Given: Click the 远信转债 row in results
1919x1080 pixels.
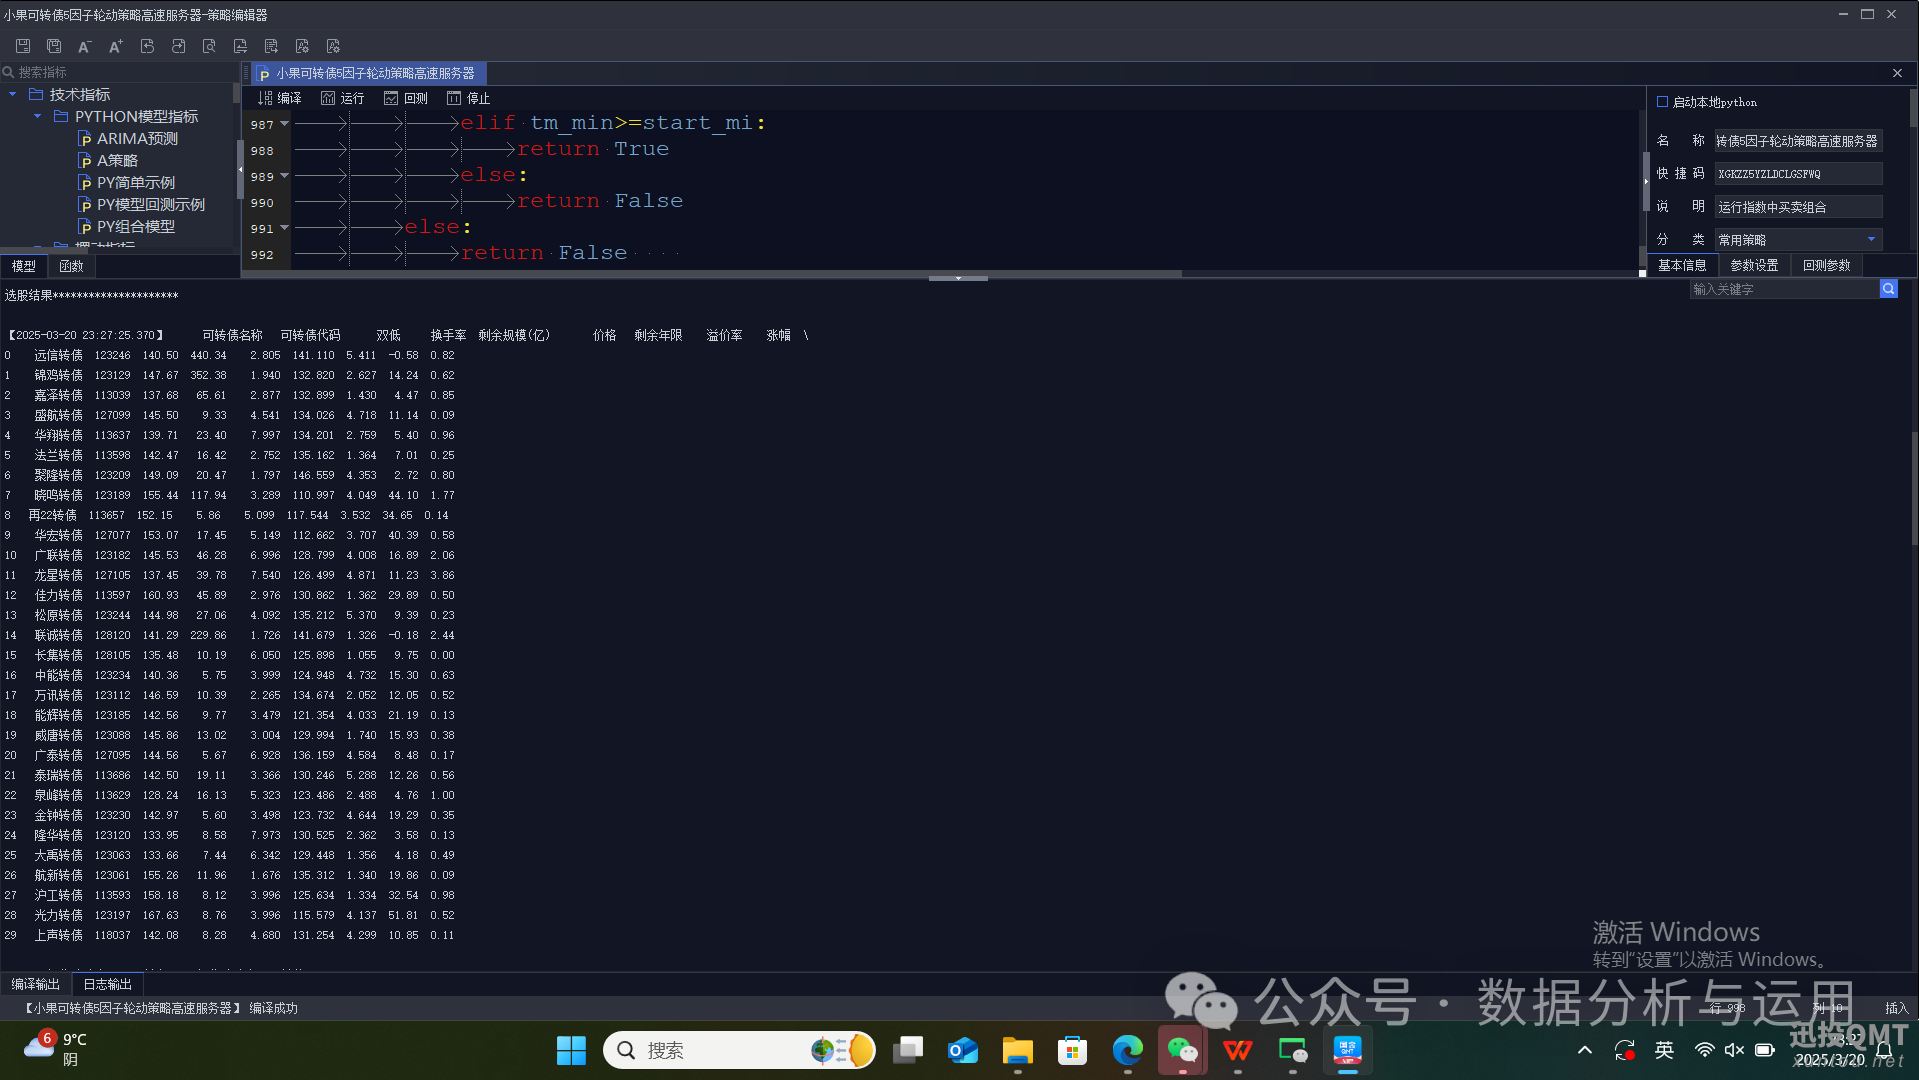Looking at the screenshot, I should (x=230, y=355).
